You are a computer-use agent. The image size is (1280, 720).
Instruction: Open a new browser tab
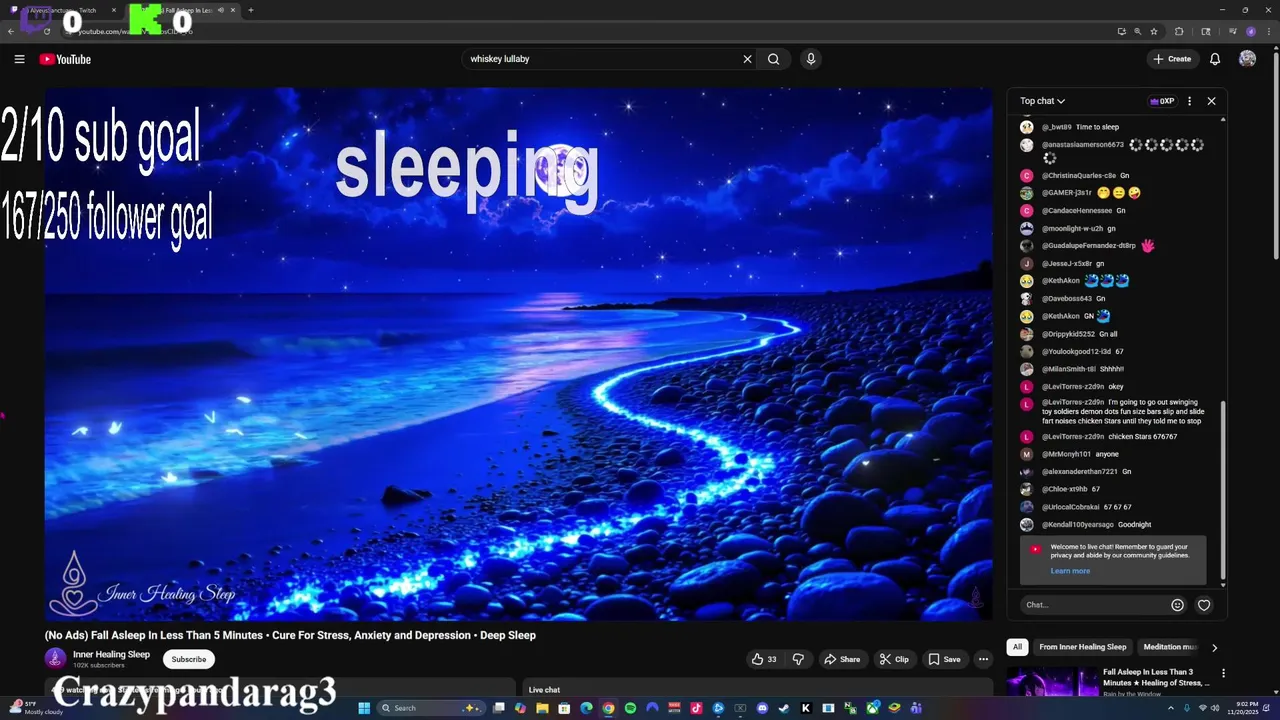[250, 10]
